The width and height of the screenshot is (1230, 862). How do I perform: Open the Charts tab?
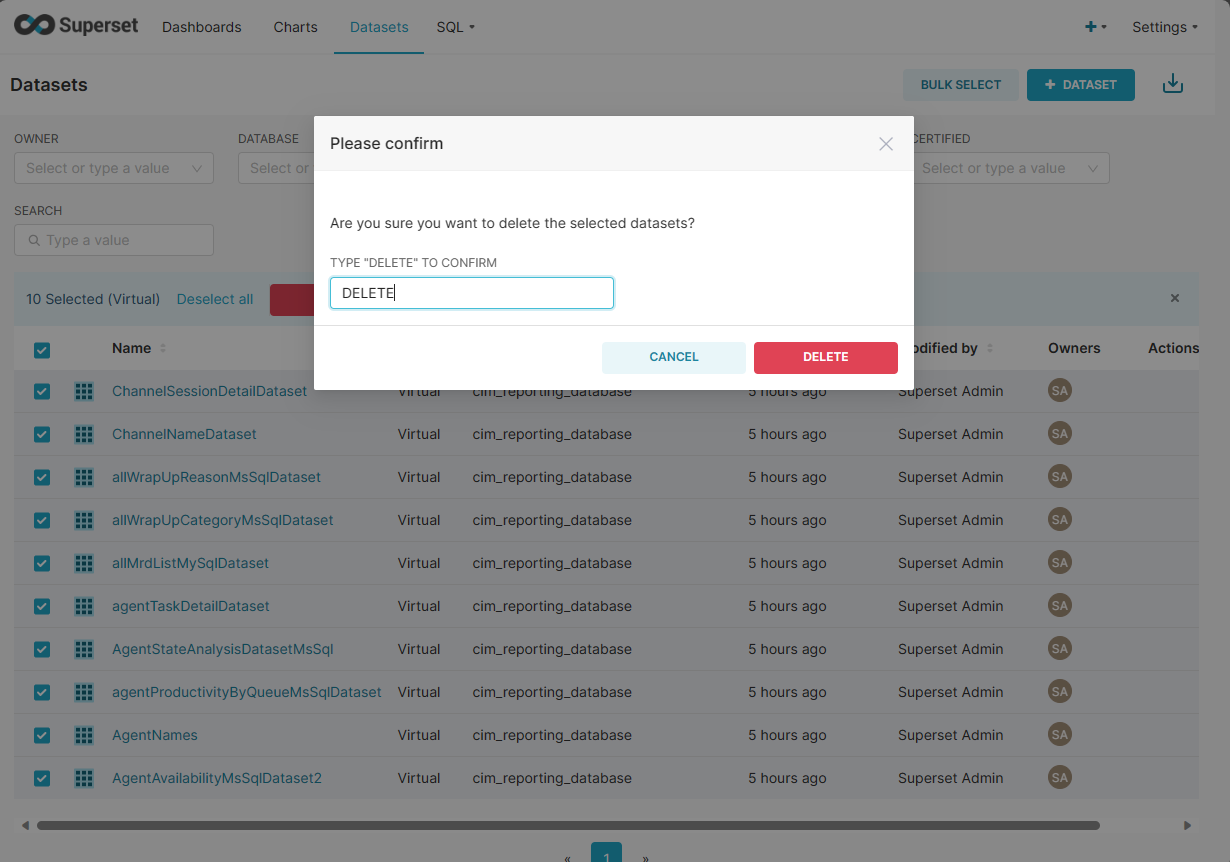coord(296,27)
